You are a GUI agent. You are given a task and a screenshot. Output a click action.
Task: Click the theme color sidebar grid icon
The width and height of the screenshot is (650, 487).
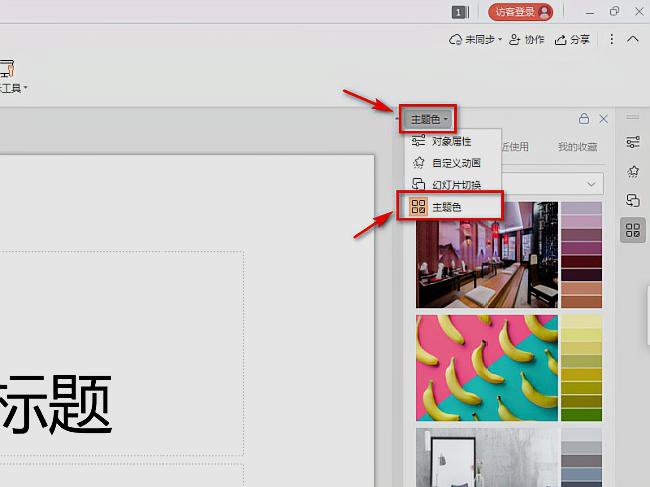coord(633,230)
